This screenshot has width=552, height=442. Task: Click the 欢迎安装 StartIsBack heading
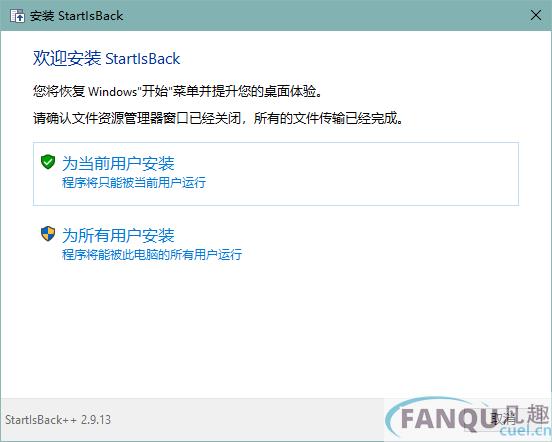[x=106, y=58]
